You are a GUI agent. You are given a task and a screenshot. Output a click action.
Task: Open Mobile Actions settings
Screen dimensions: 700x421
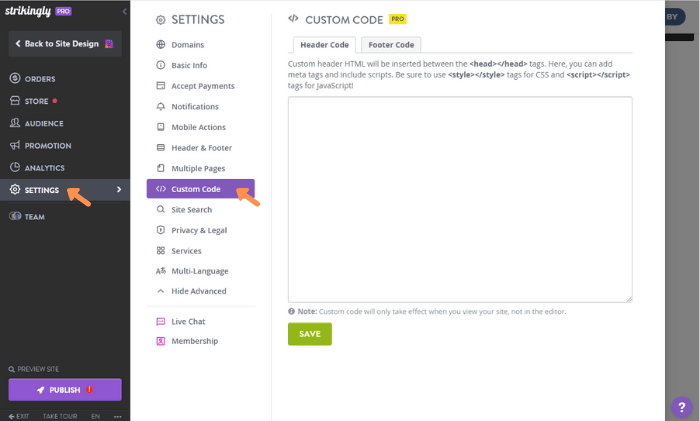[x=200, y=127]
